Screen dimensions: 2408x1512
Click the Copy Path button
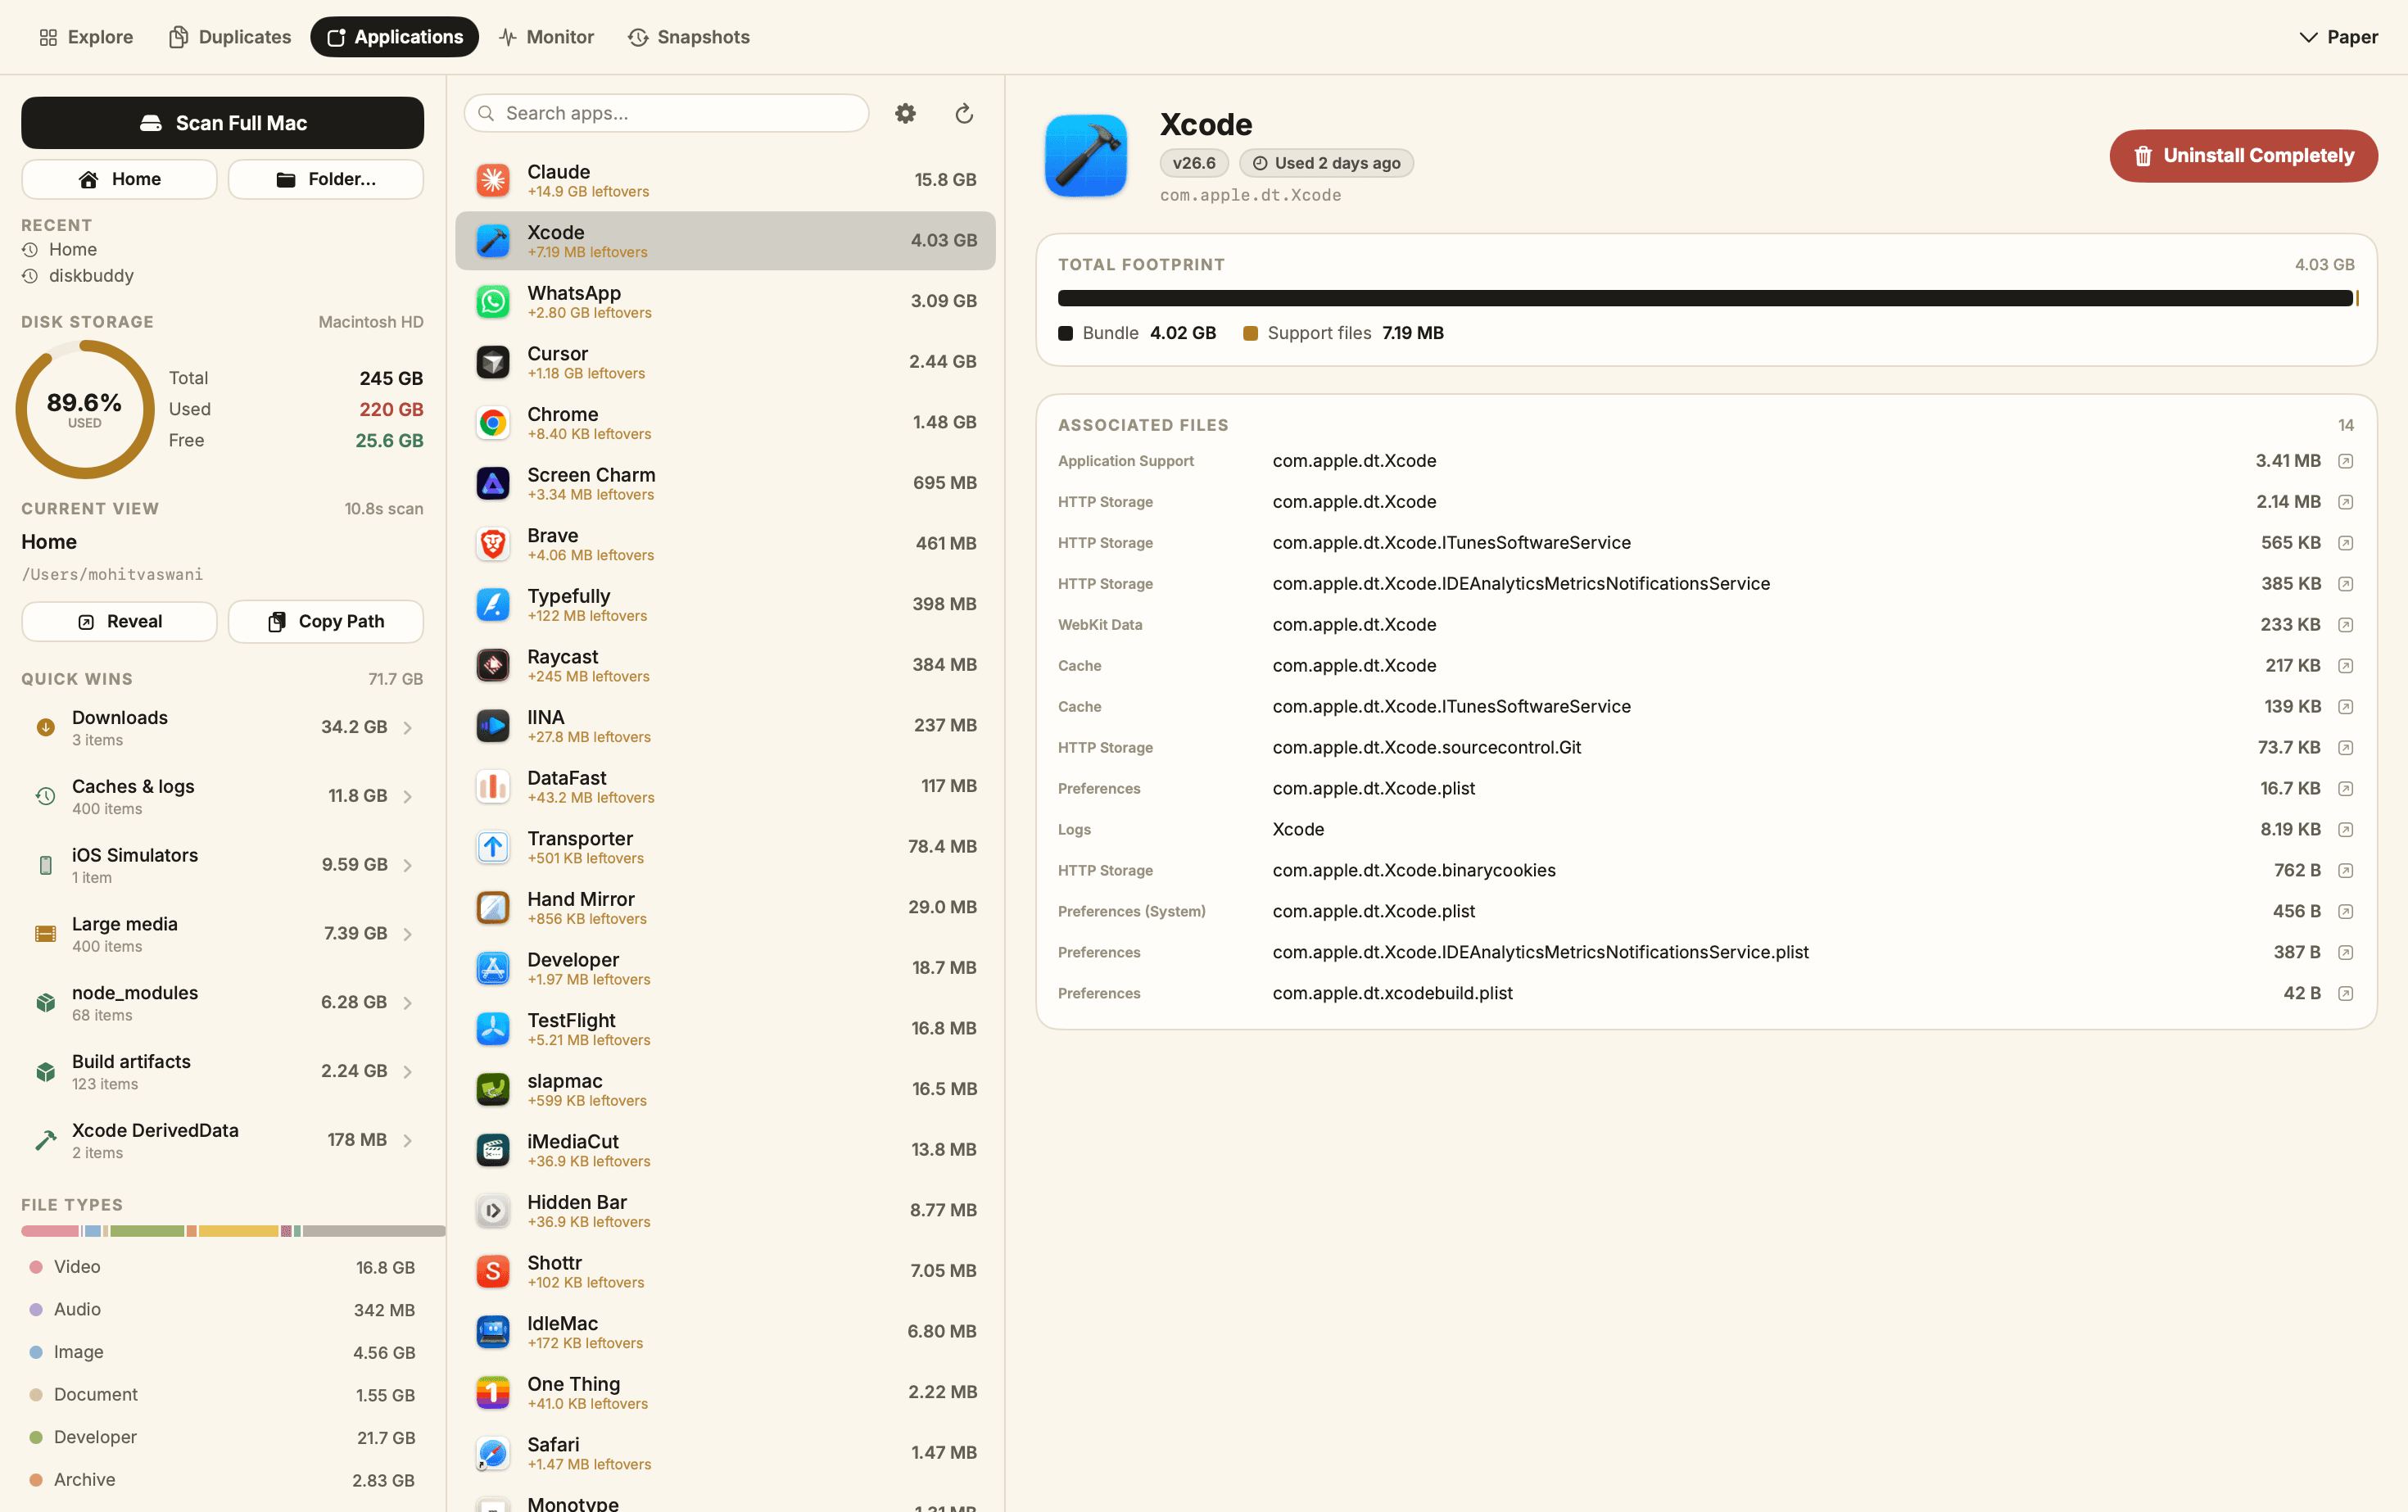(x=326, y=622)
